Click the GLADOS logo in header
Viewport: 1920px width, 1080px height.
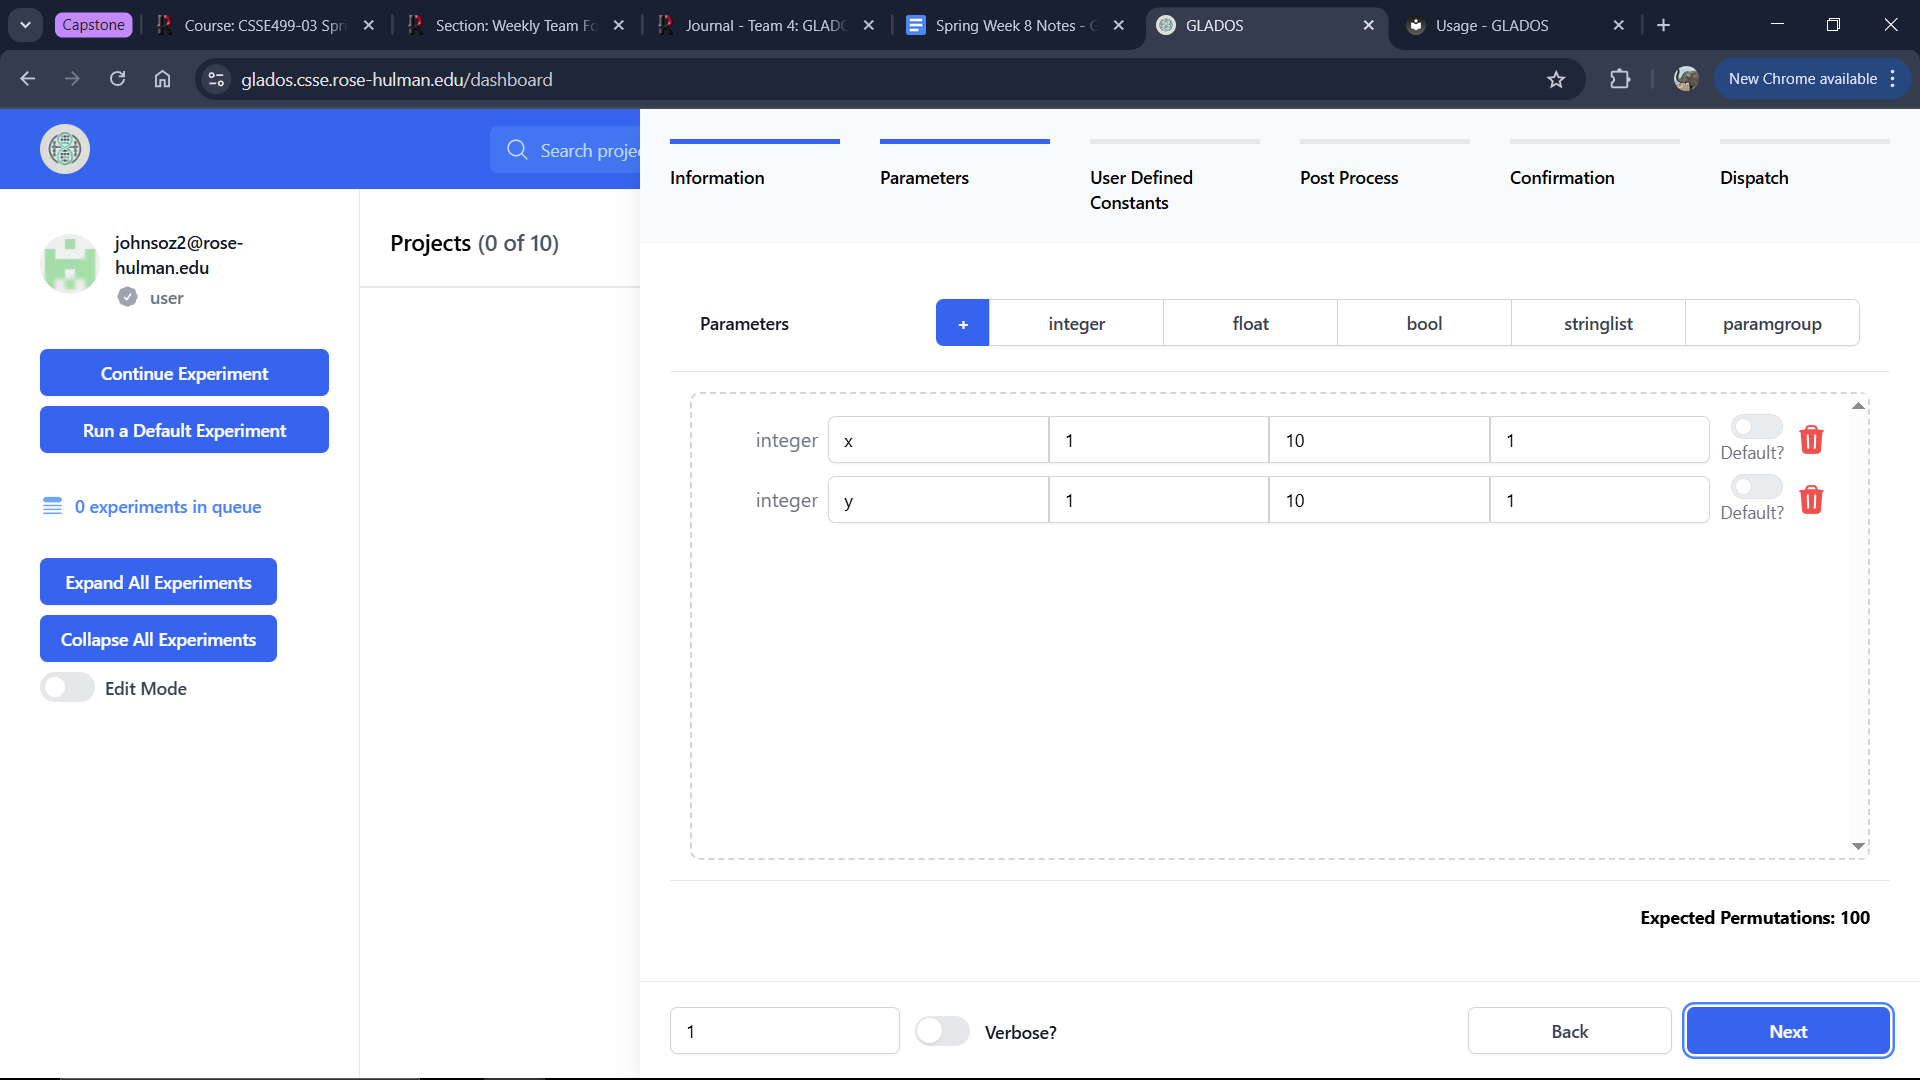coord(65,149)
